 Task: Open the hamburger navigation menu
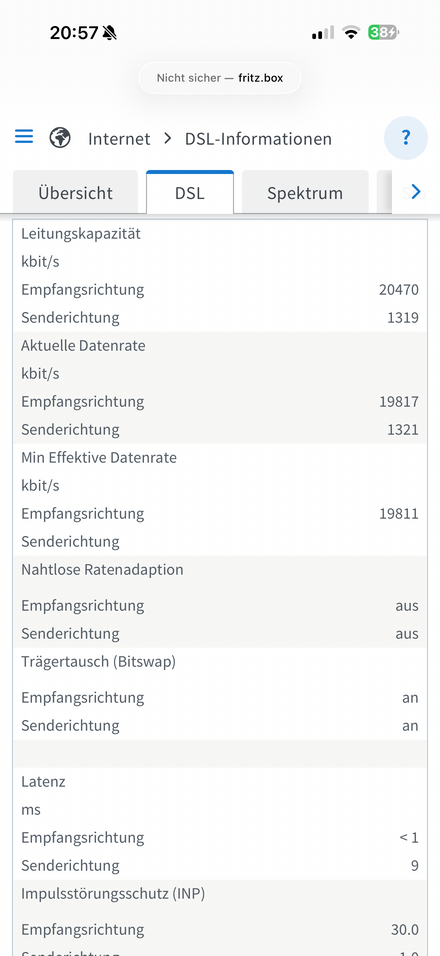click(24, 136)
